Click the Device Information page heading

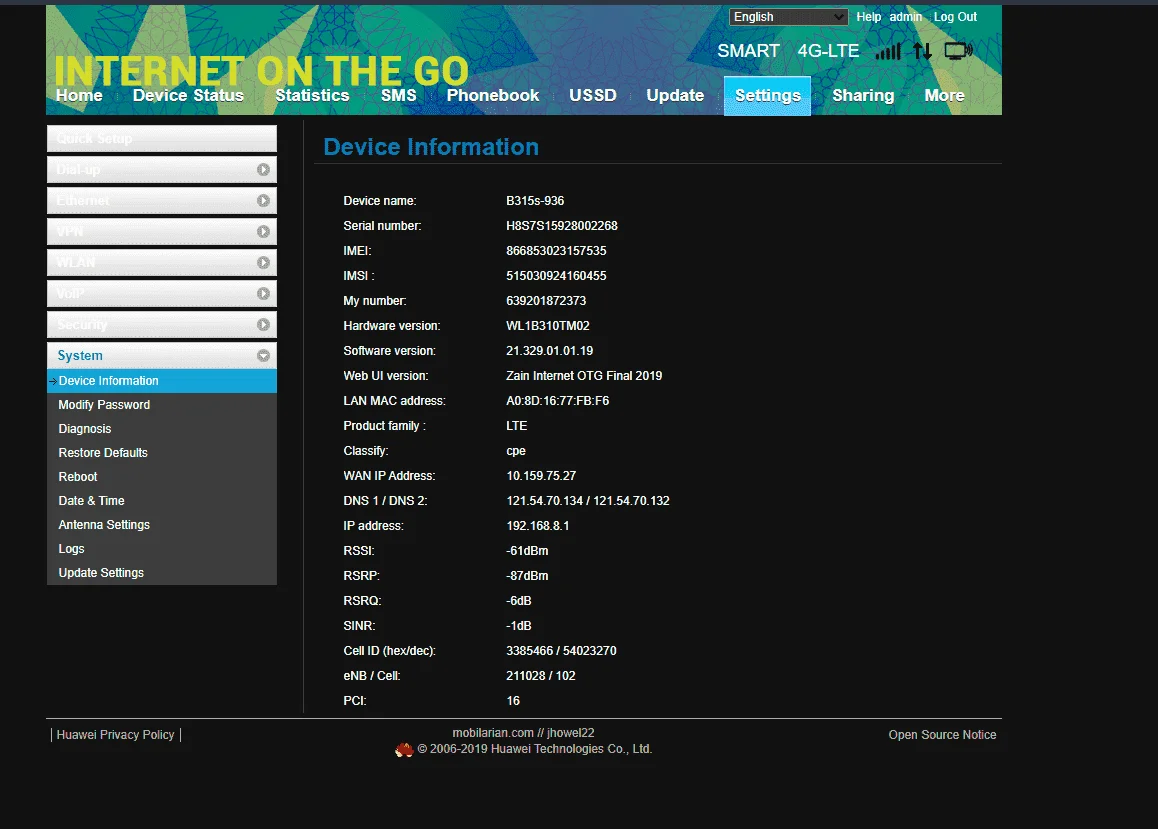(431, 147)
